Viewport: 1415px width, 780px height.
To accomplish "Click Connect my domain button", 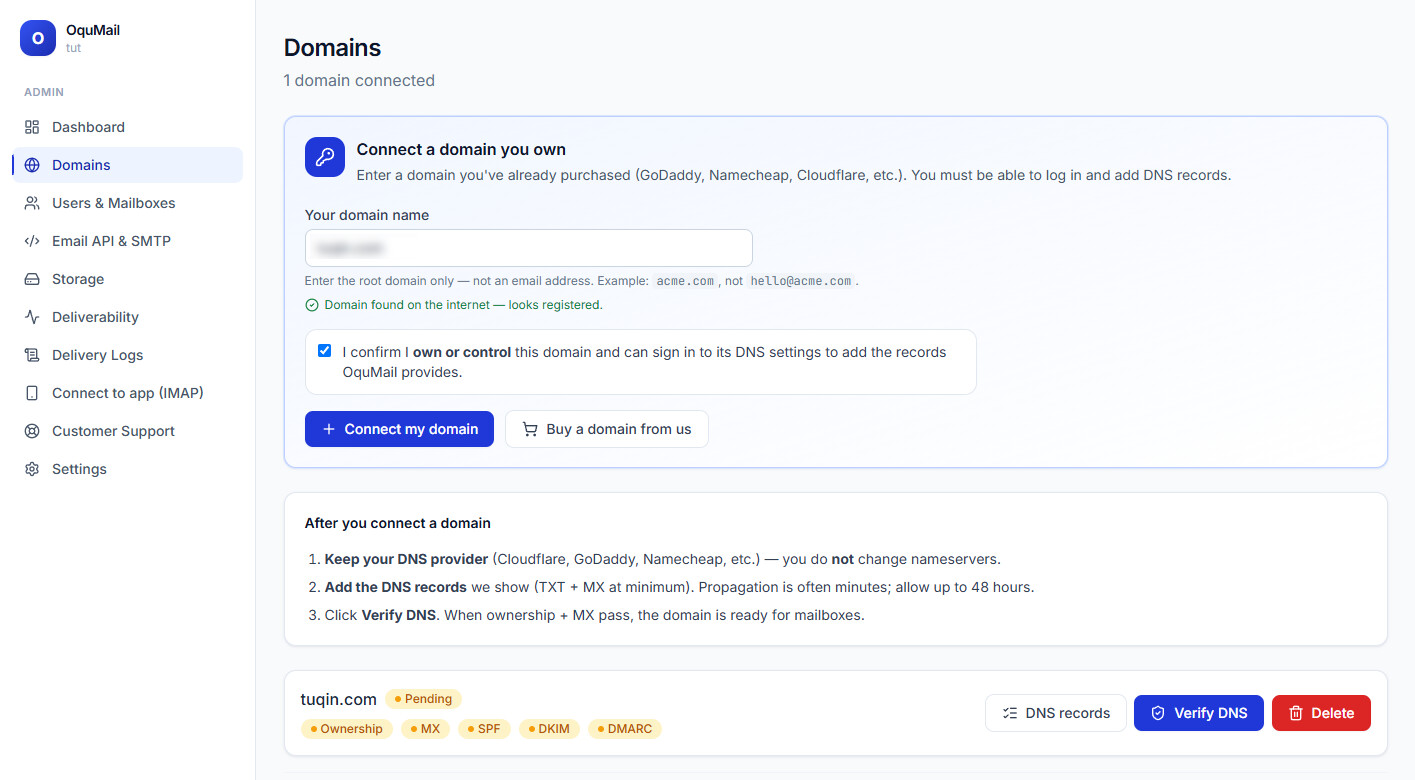I will point(399,429).
